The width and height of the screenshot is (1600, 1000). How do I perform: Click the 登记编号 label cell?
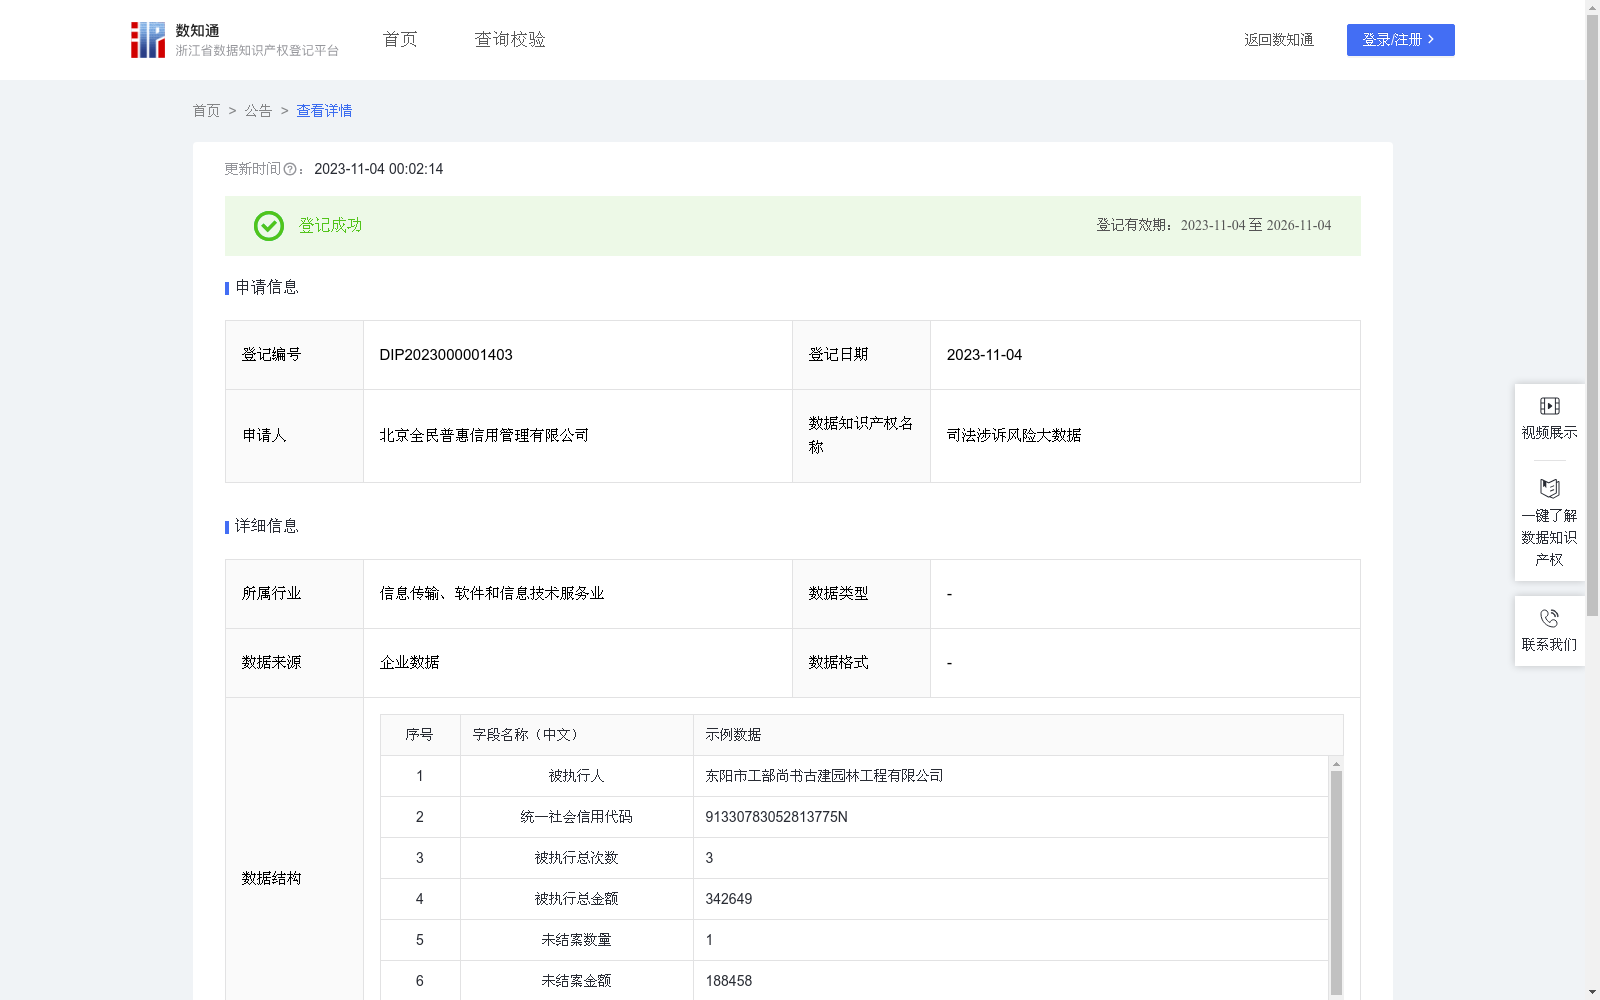point(294,355)
